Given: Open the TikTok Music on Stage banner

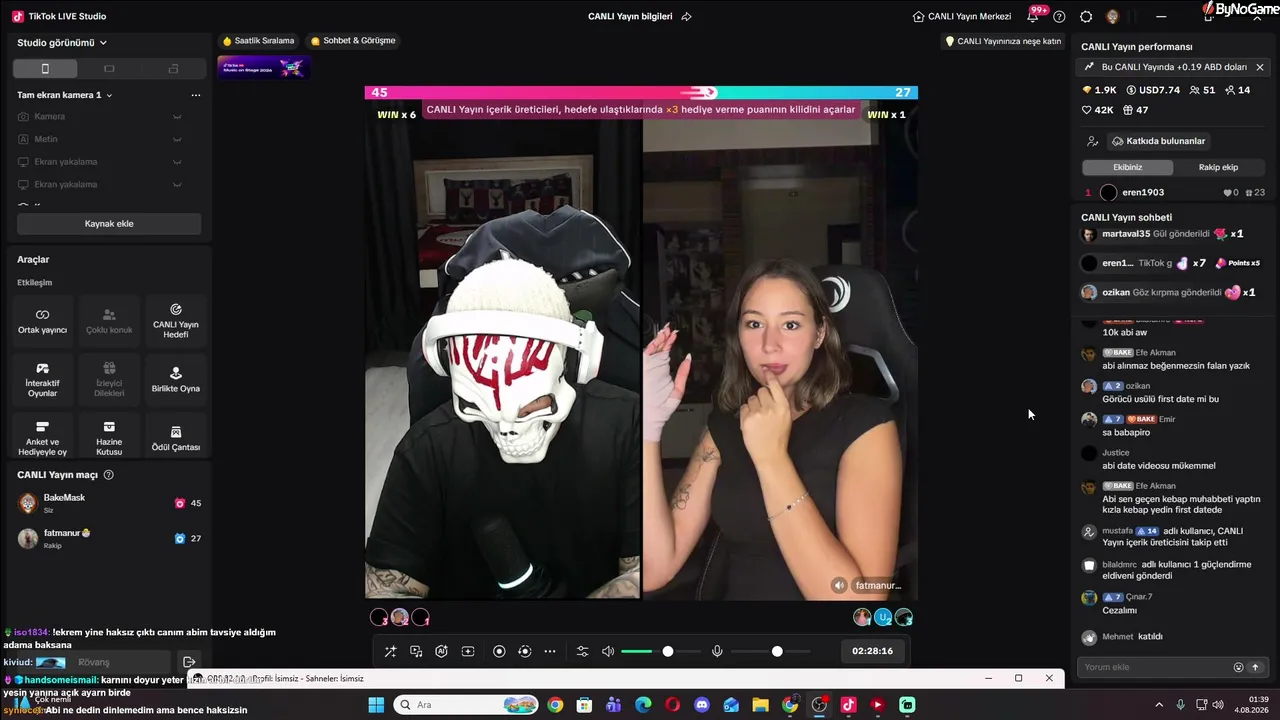Looking at the screenshot, I should click(264, 67).
